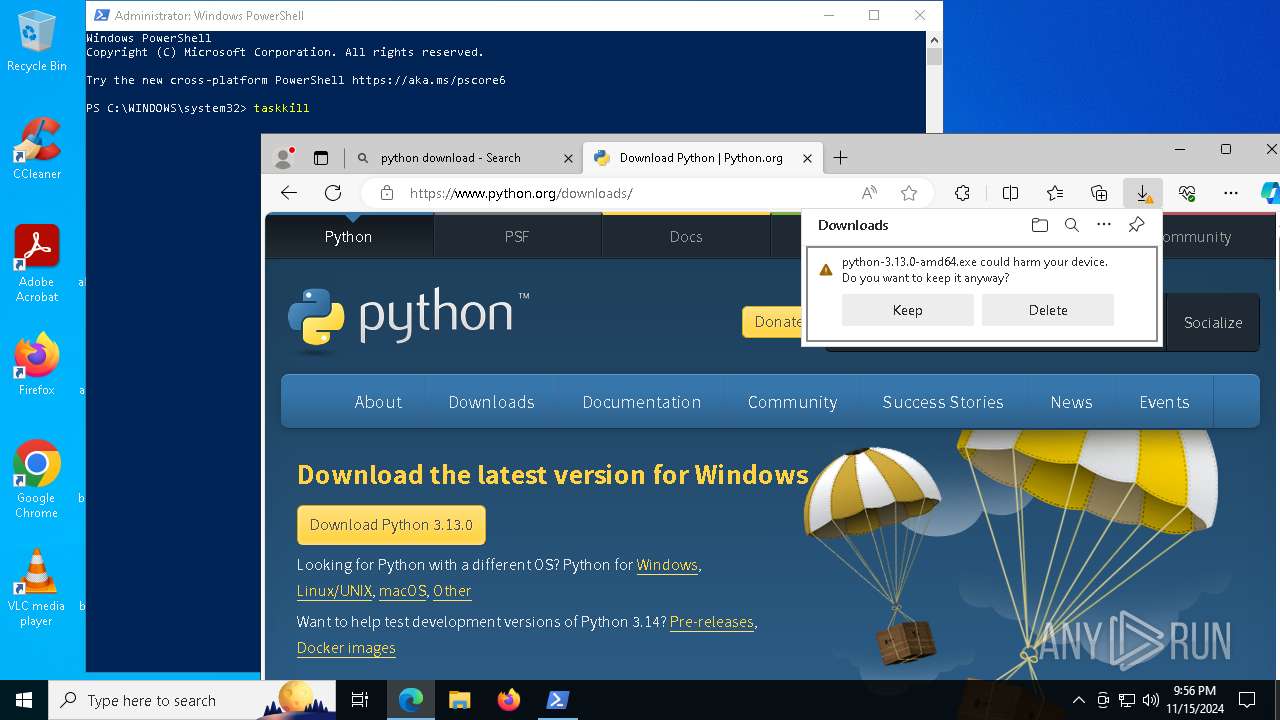This screenshot has width=1280, height=720.
Task: Open the Edge tab actions menu icon
Action: click(x=321, y=158)
